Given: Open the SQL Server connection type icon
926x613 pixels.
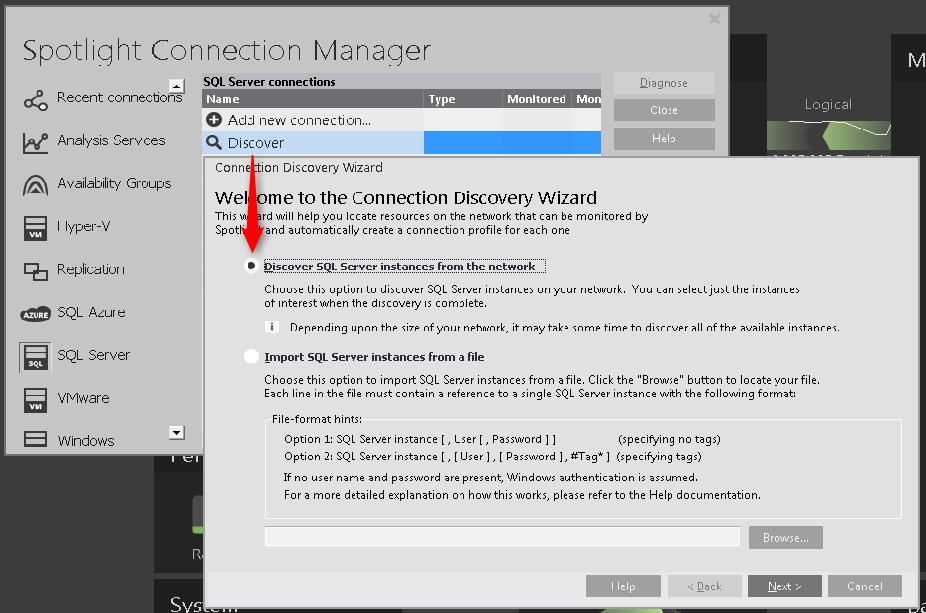Looking at the screenshot, I should click(35, 357).
